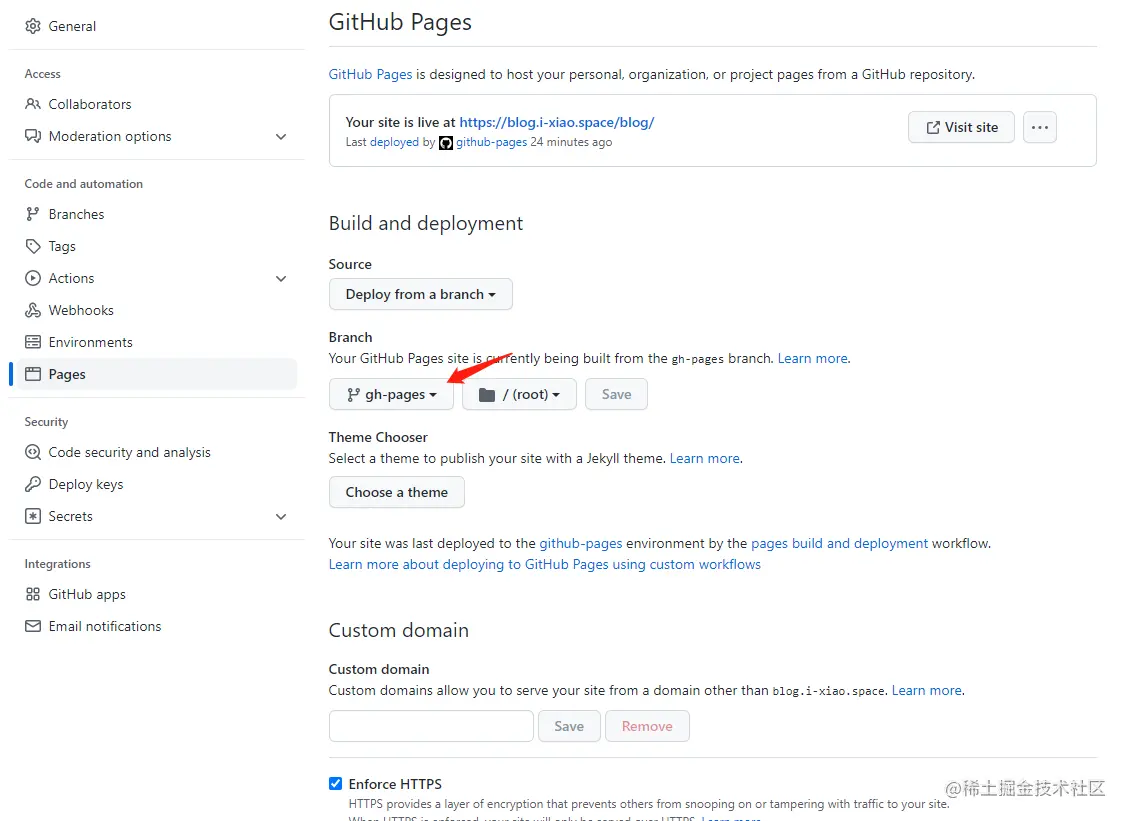Click the Secrets asterisk icon
This screenshot has width=1128, height=821.
point(32,516)
